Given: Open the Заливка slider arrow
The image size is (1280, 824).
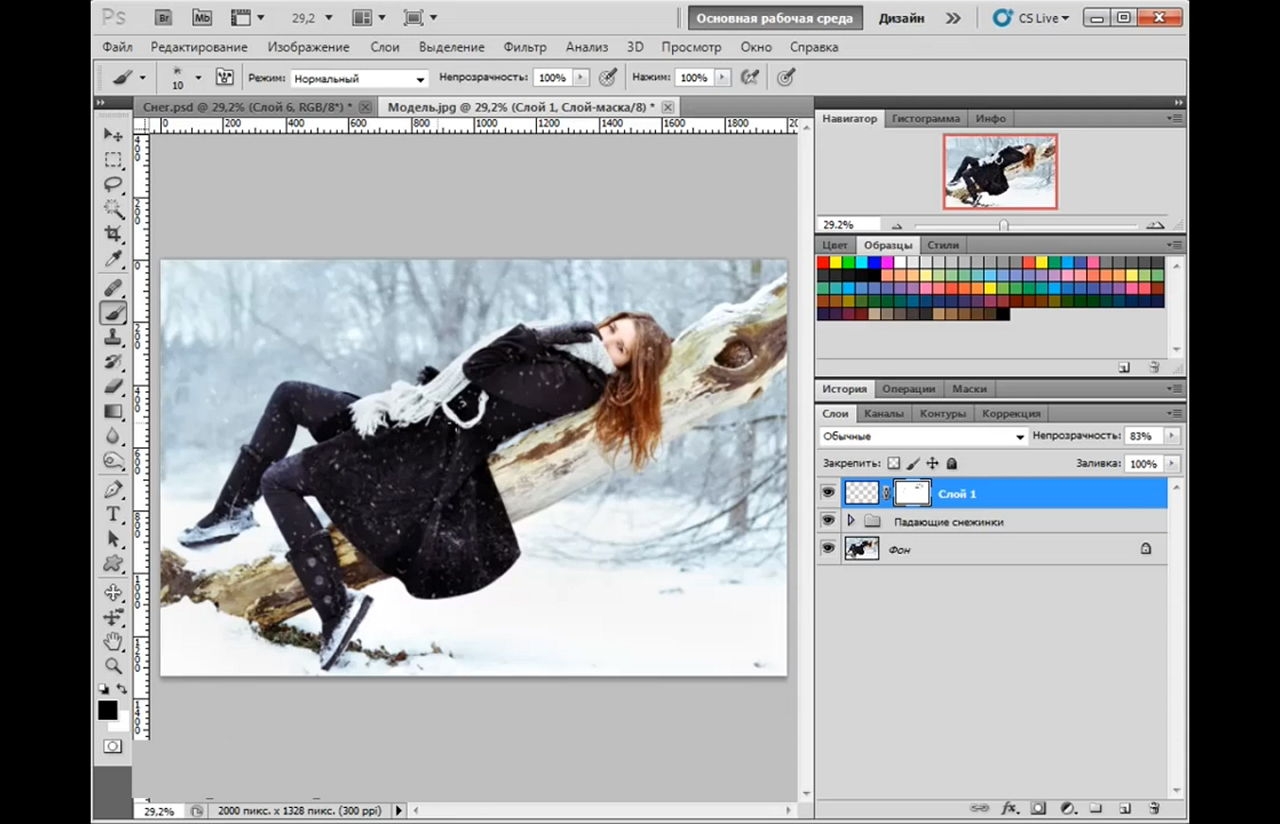Looking at the screenshot, I should pyautogui.click(x=1171, y=464).
